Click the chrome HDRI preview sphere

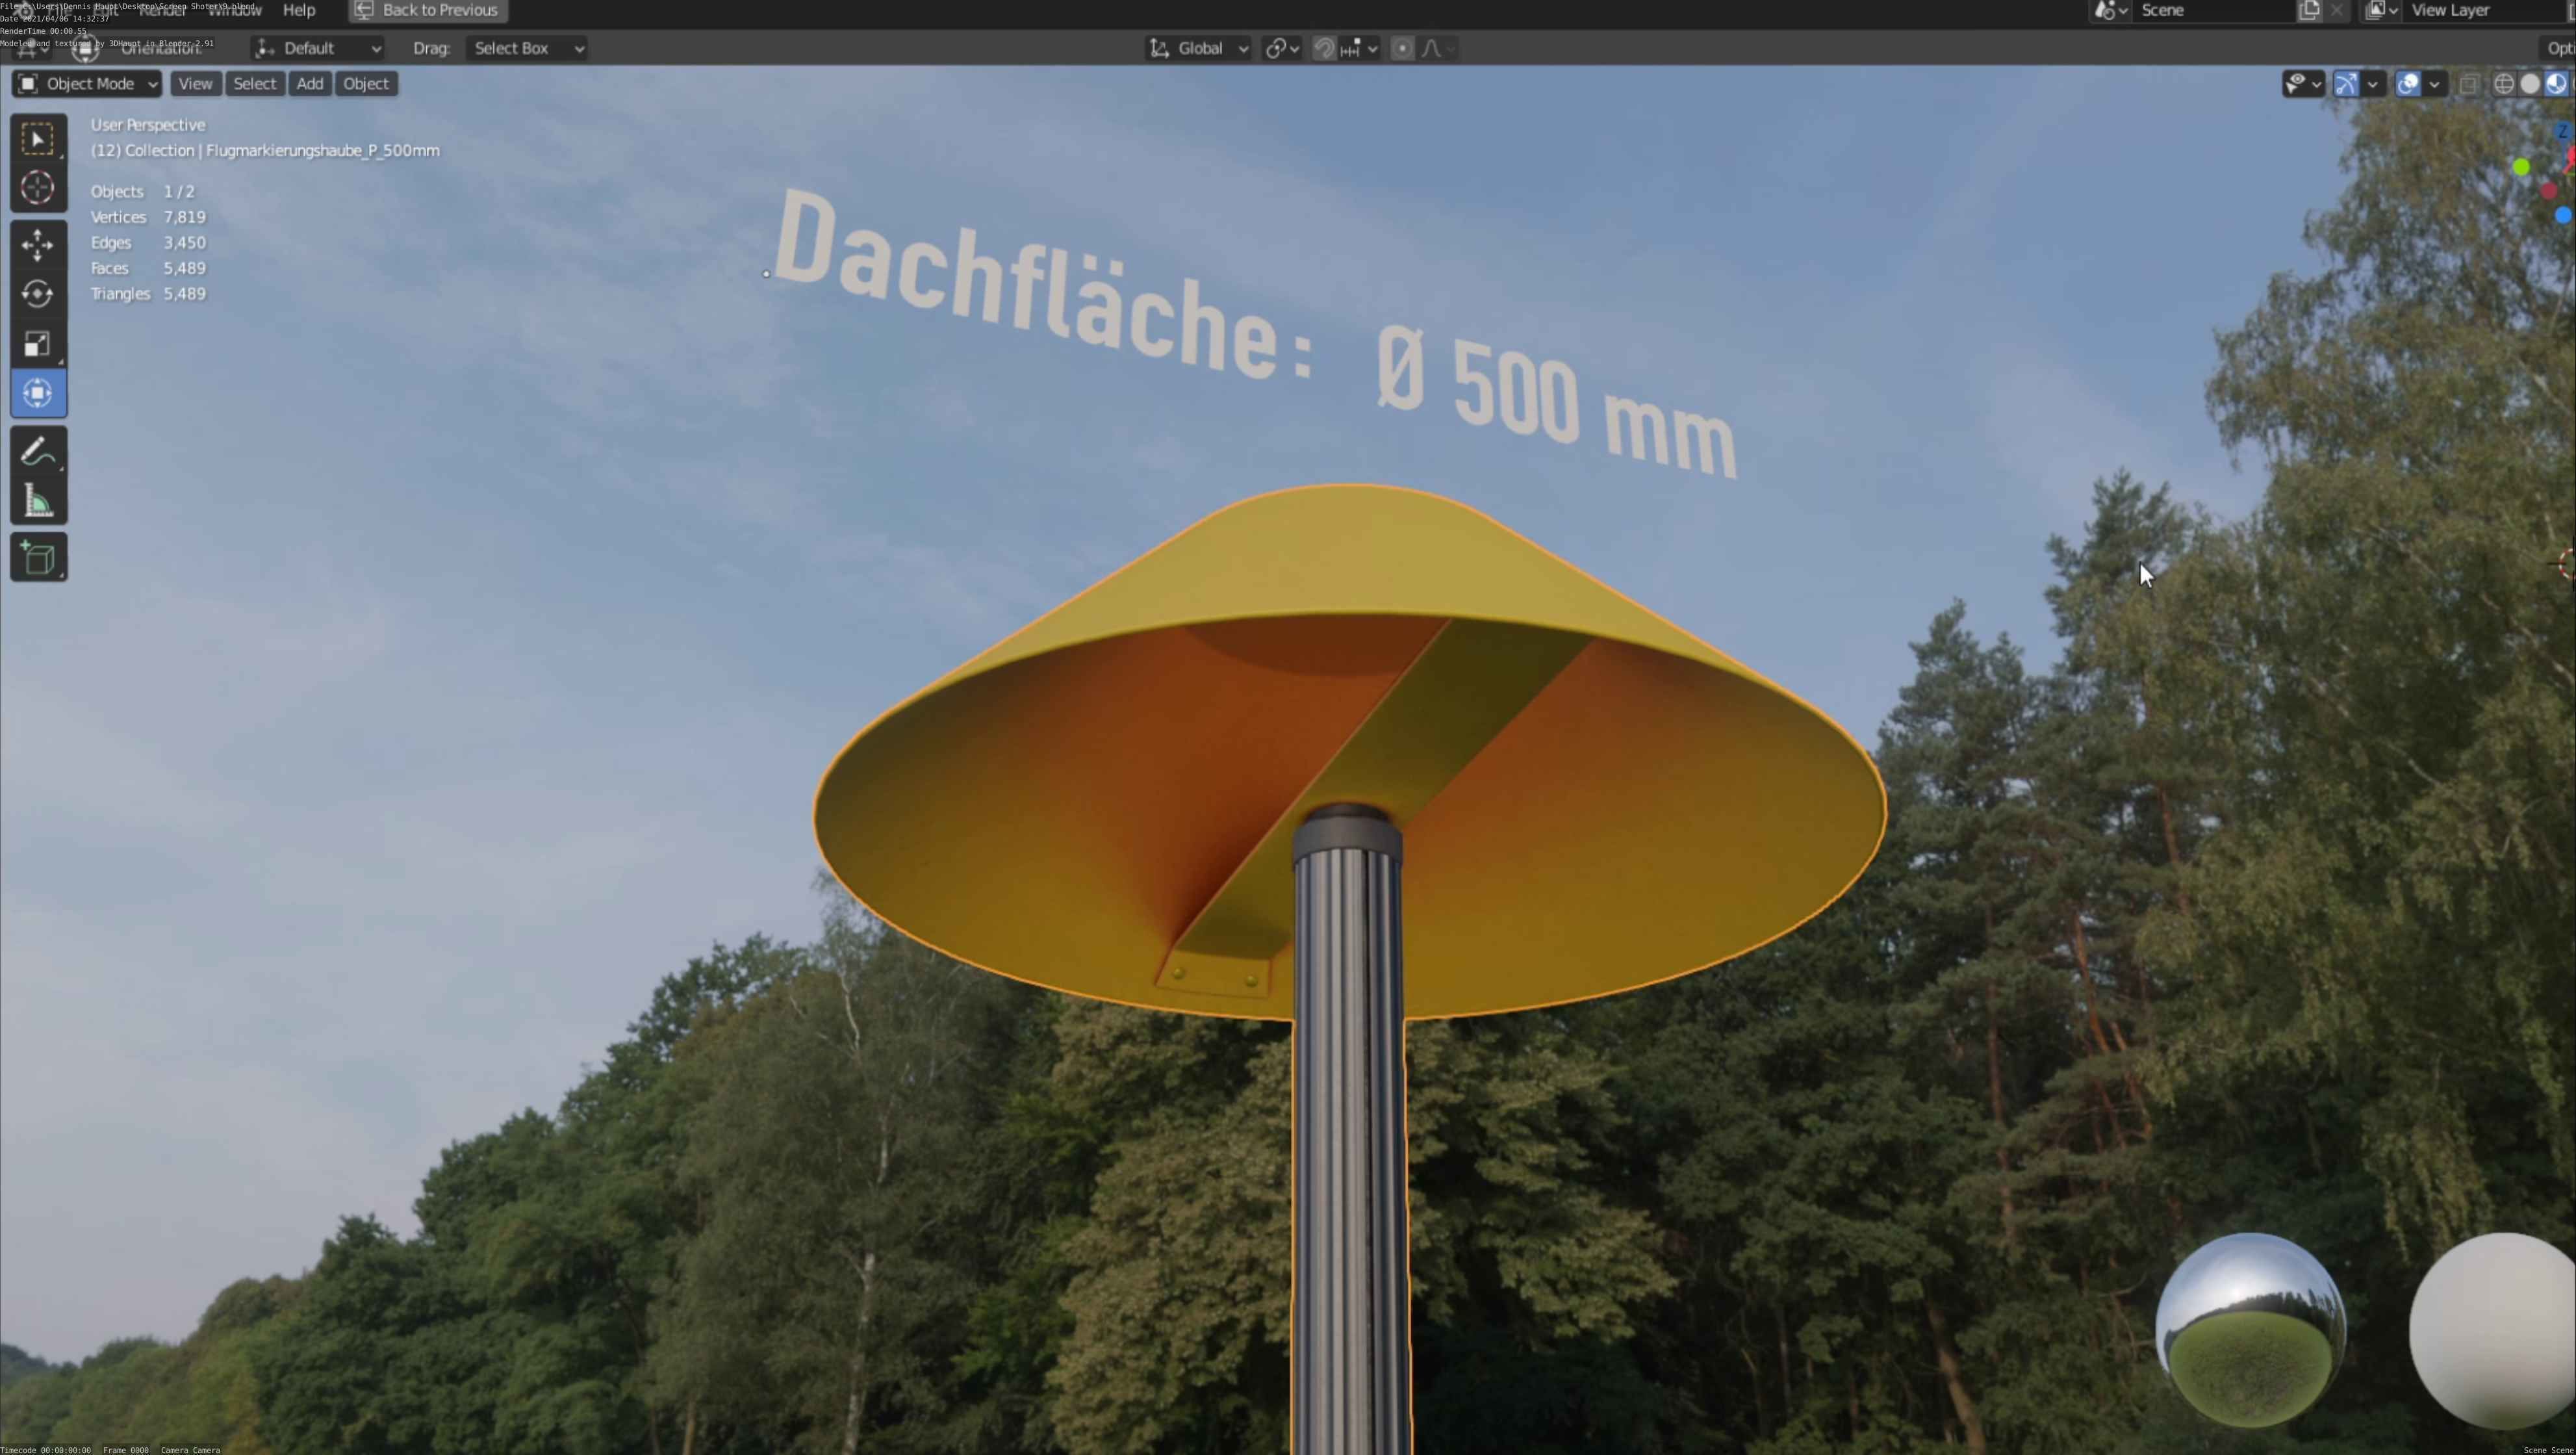(x=2251, y=1329)
